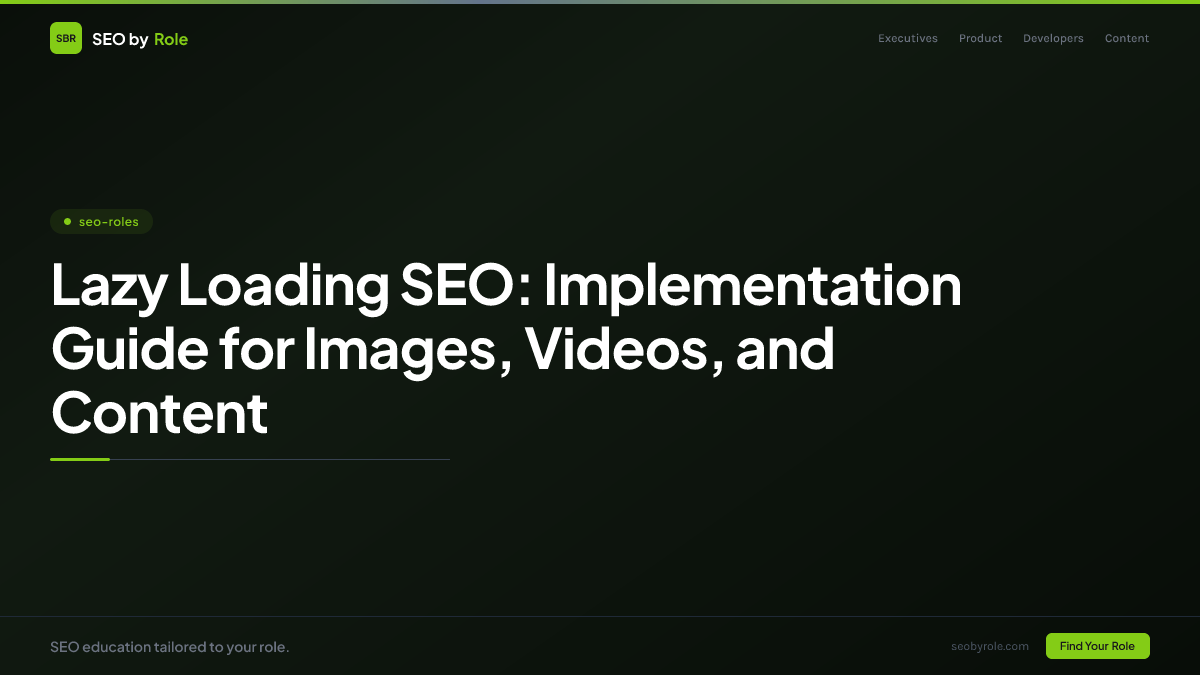This screenshot has width=1200, height=675.
Task: Click the green gradient bar at page top
Action: pyautogui.click(x=600, y=3)
